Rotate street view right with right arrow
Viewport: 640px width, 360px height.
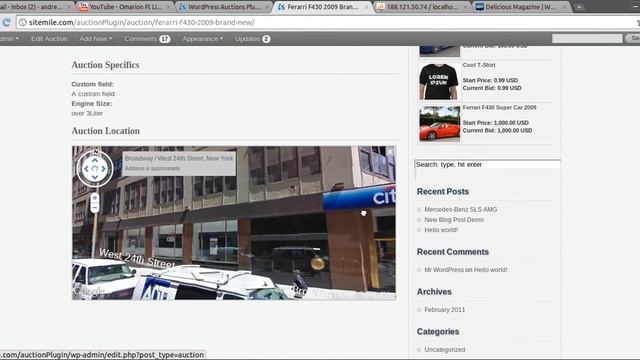[x=103, y=169]
